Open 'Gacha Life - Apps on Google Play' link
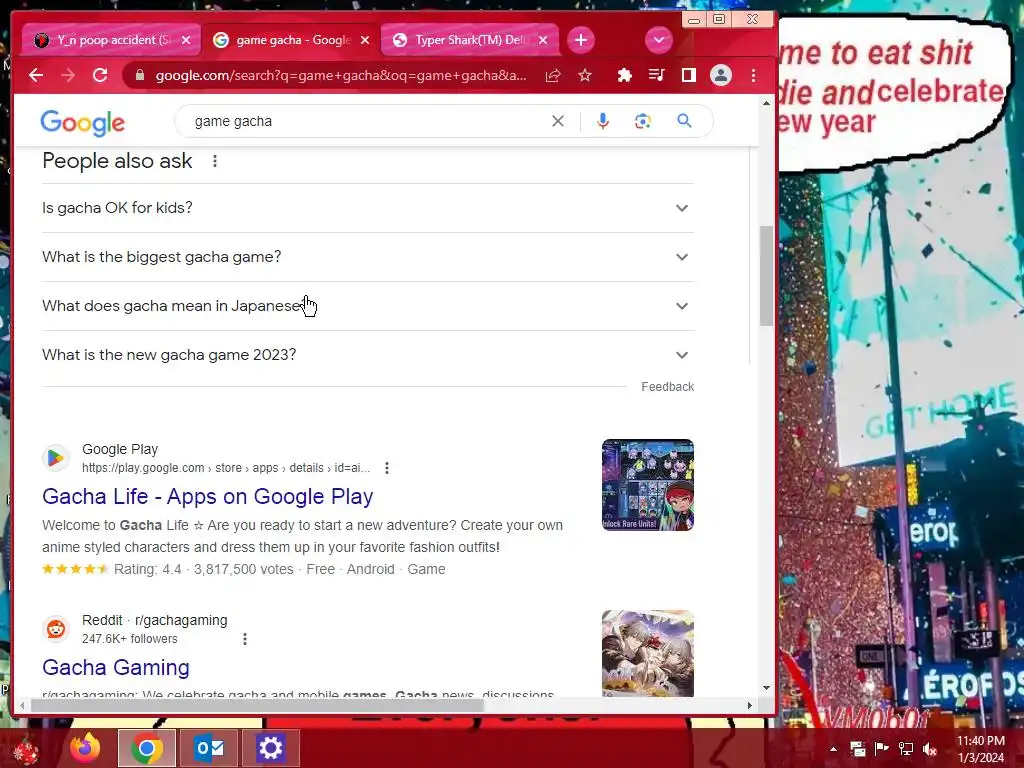Screen dimensions: 1024x768 [x=208, y=496]
